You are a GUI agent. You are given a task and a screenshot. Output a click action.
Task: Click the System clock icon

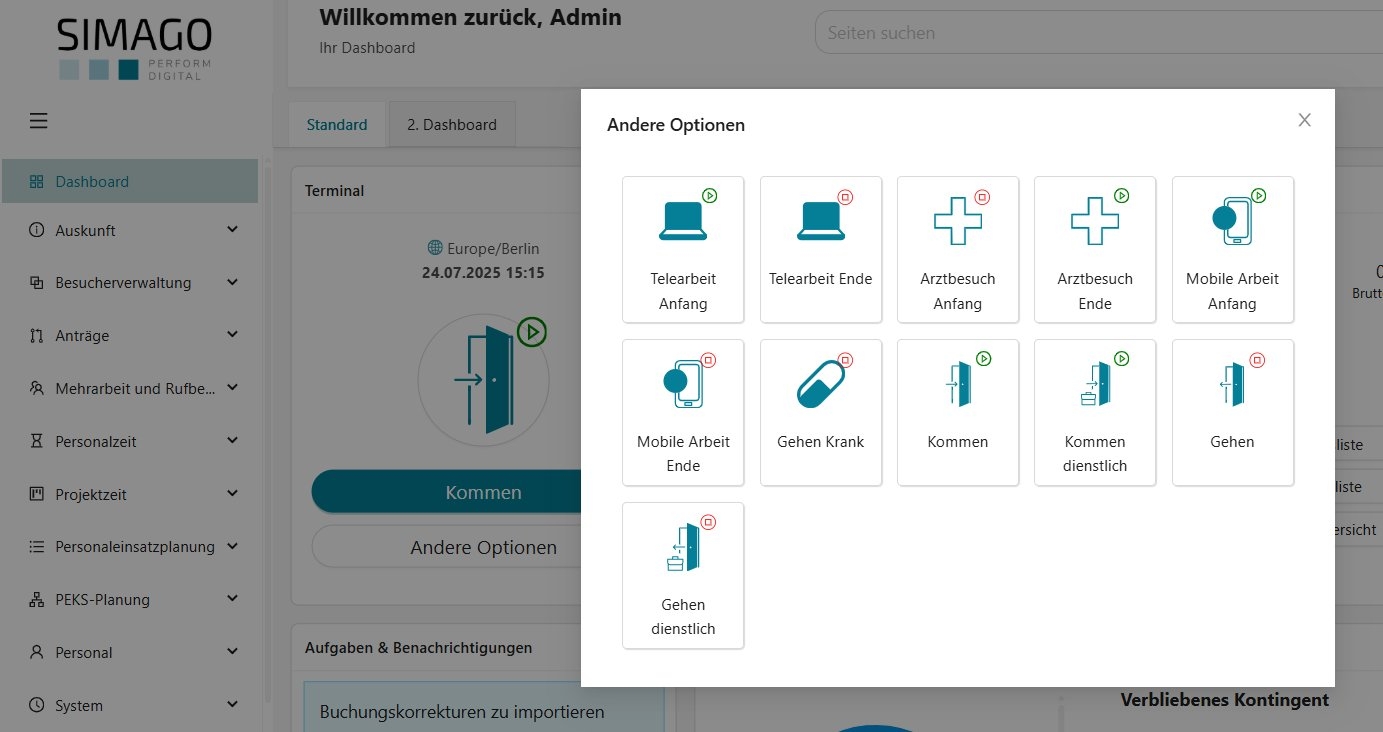(x=37, y=705)
